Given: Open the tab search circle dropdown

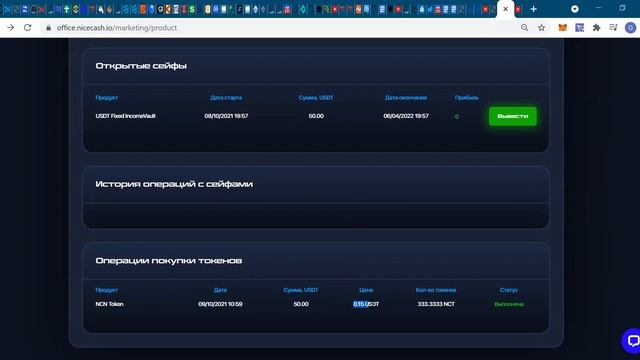Looking at the screenshot, I should pyautogui.click(x=575, y=9).
